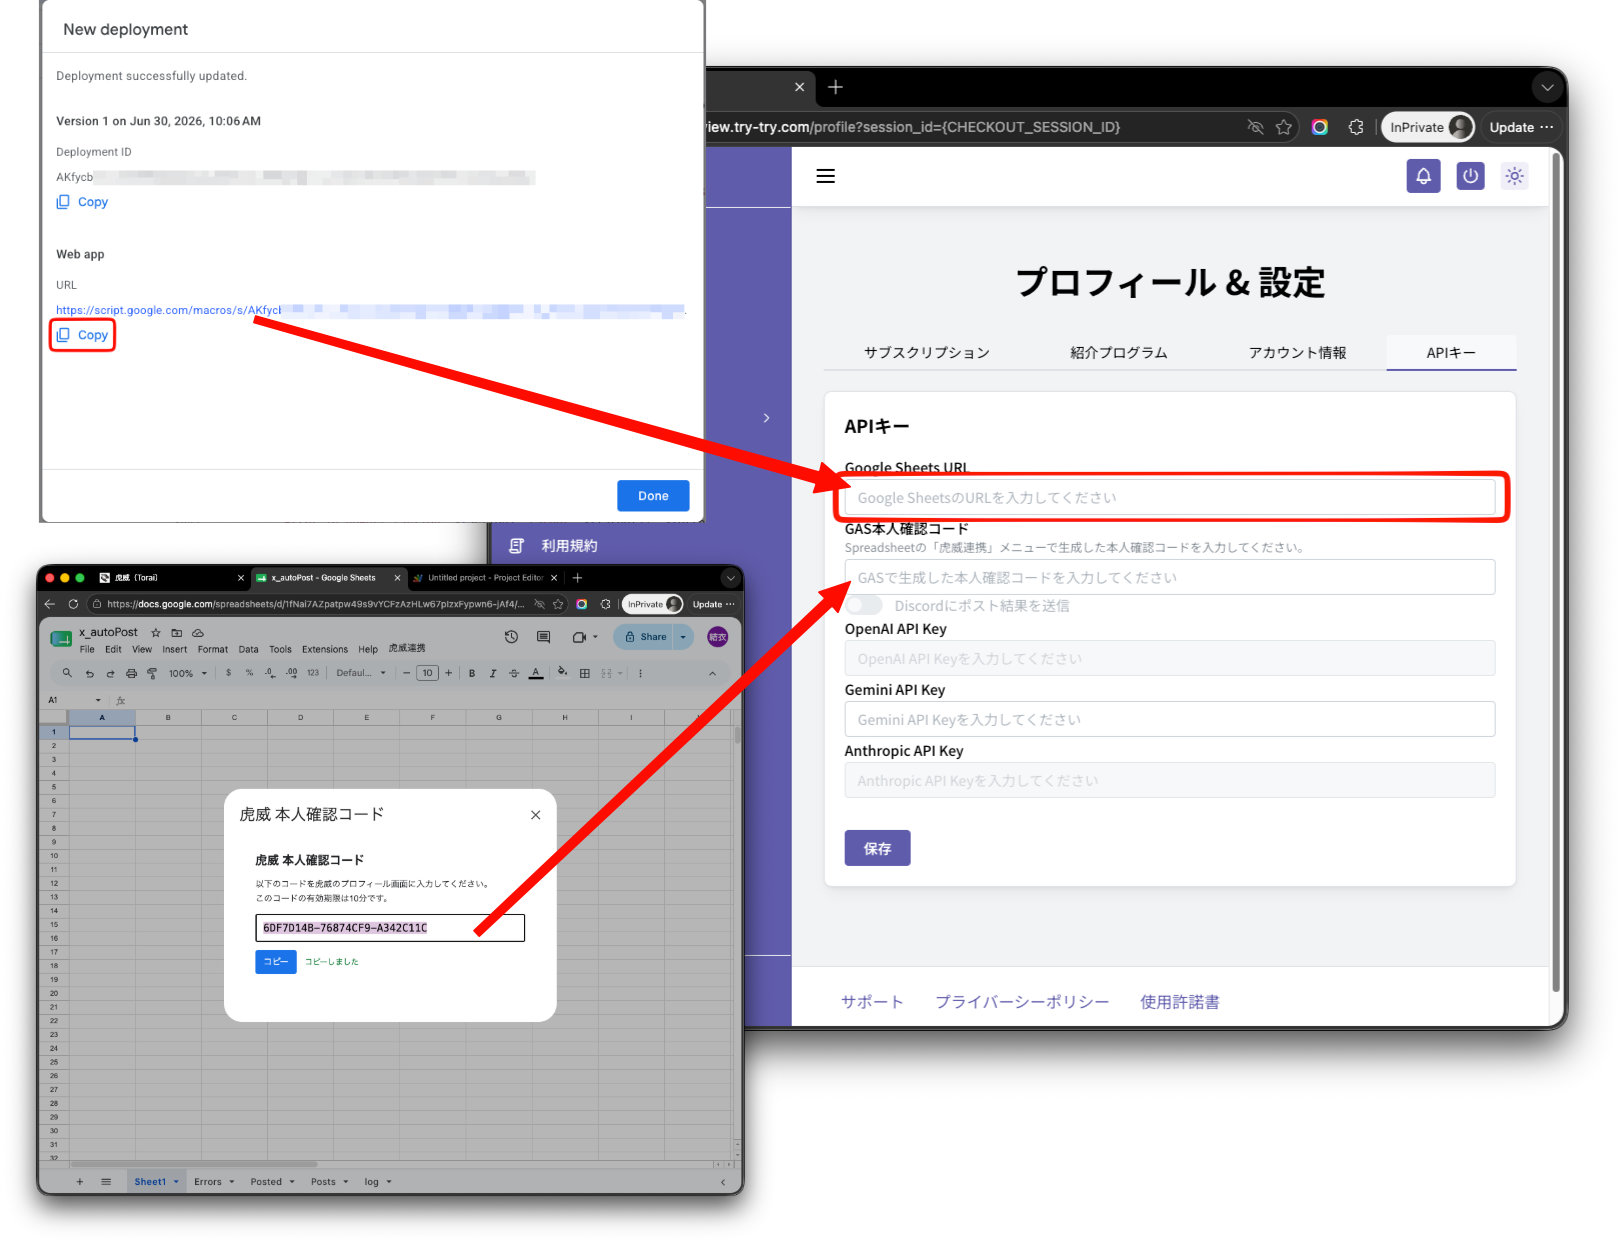Viewport: 1624px width, 1244px height.
Task: Open Errors sheet tab dropdown
Action: (x=231, y=1182)
